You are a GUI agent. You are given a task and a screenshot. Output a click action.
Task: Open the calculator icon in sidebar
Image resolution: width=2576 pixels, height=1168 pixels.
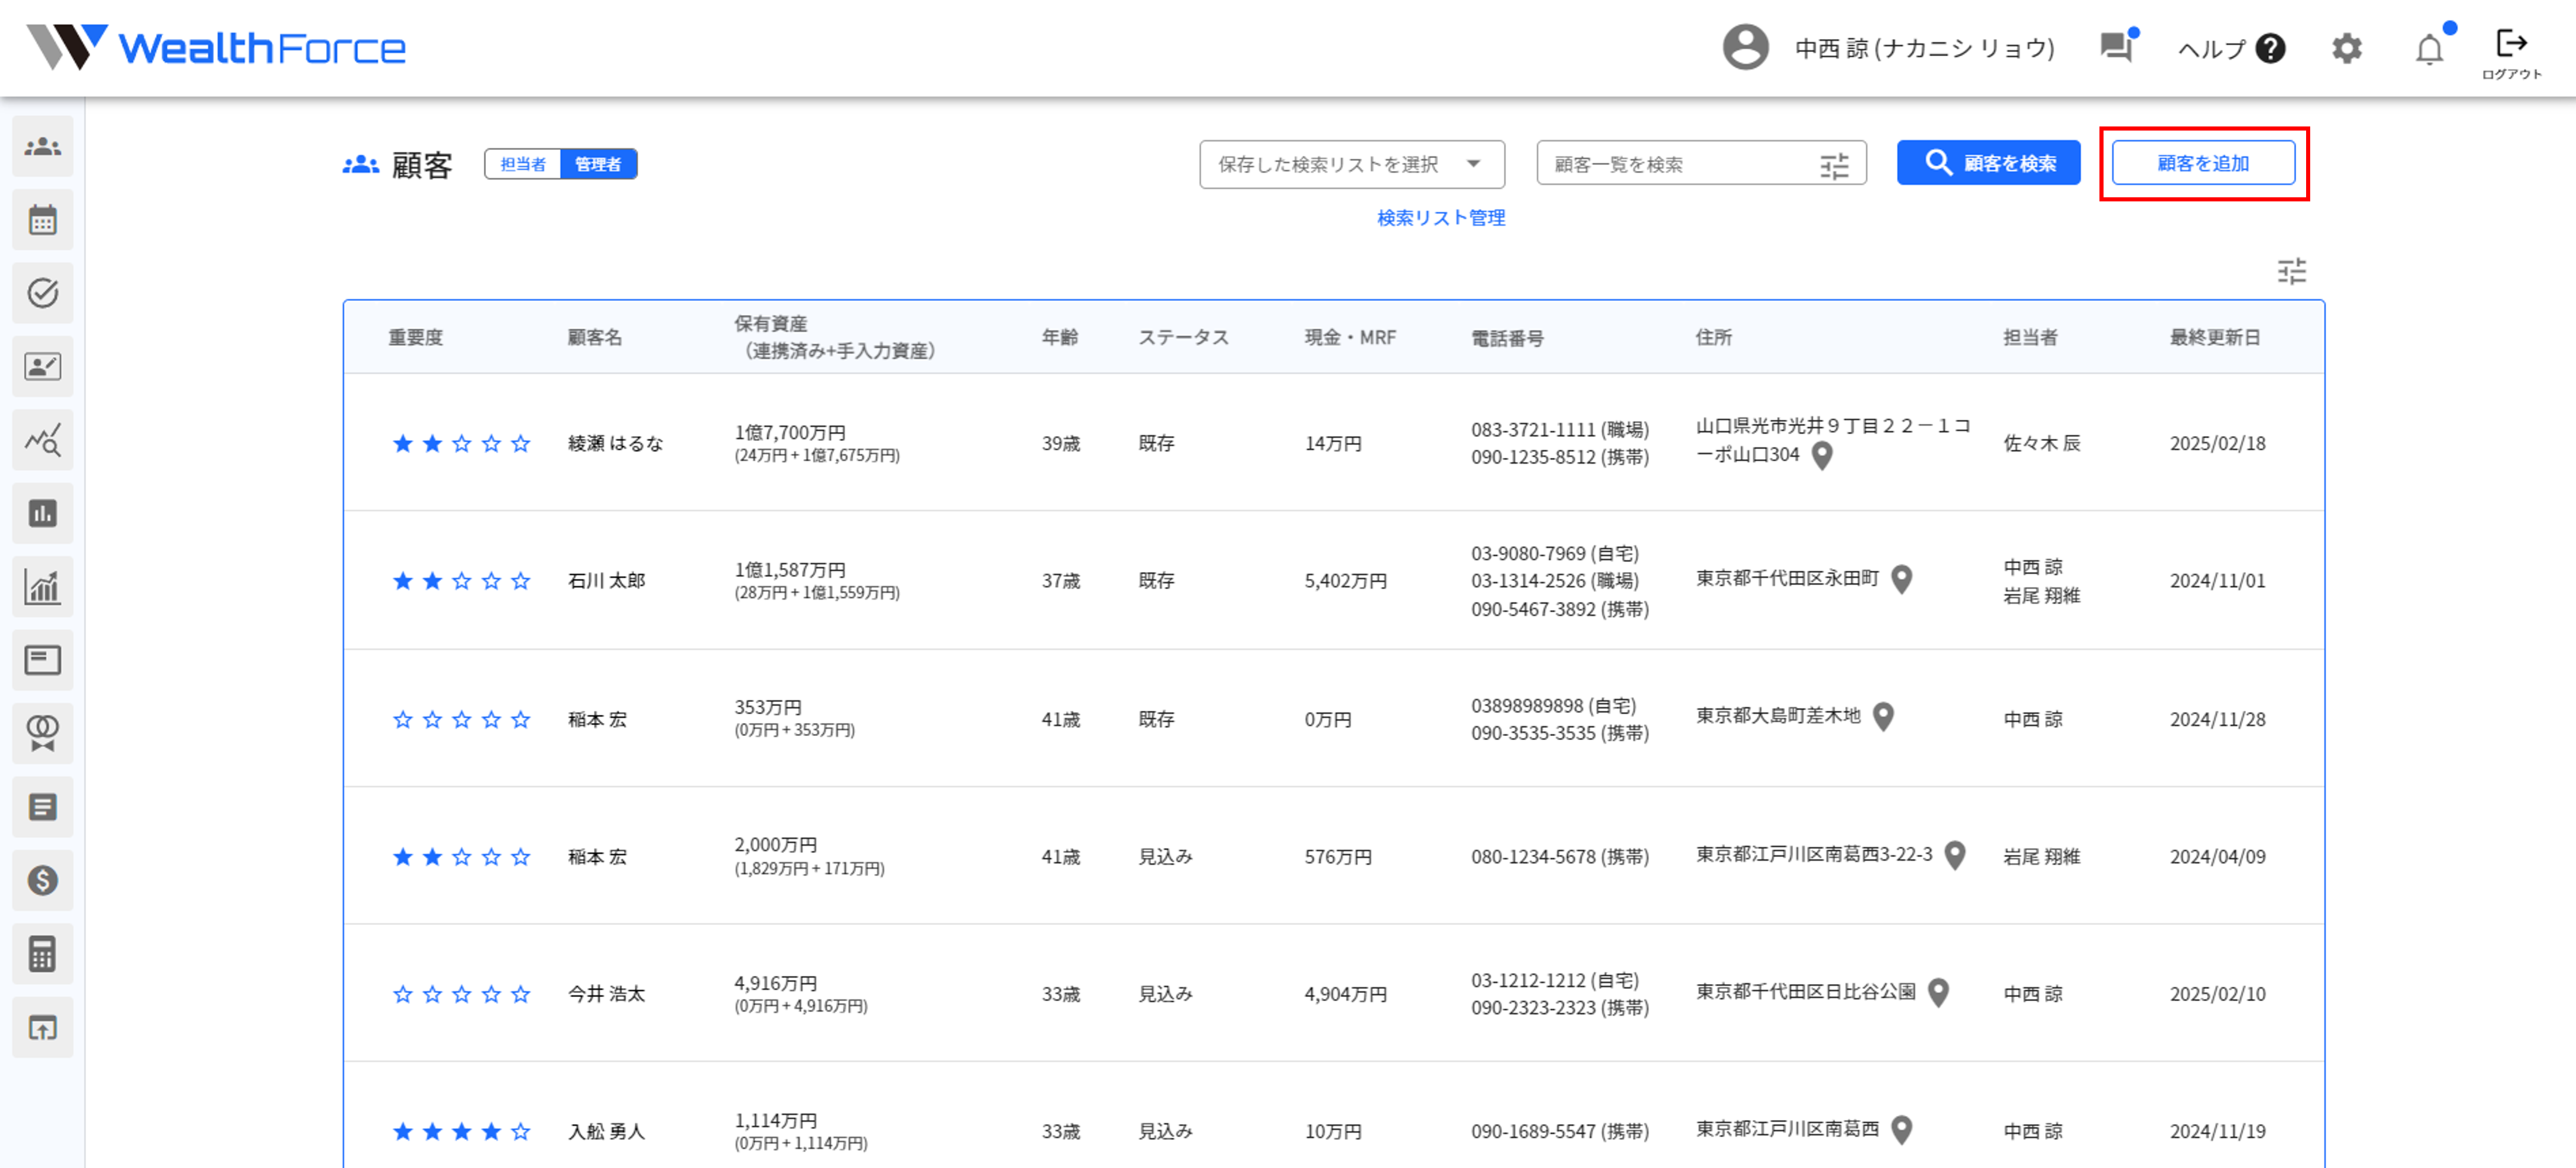tap(42, 954)
